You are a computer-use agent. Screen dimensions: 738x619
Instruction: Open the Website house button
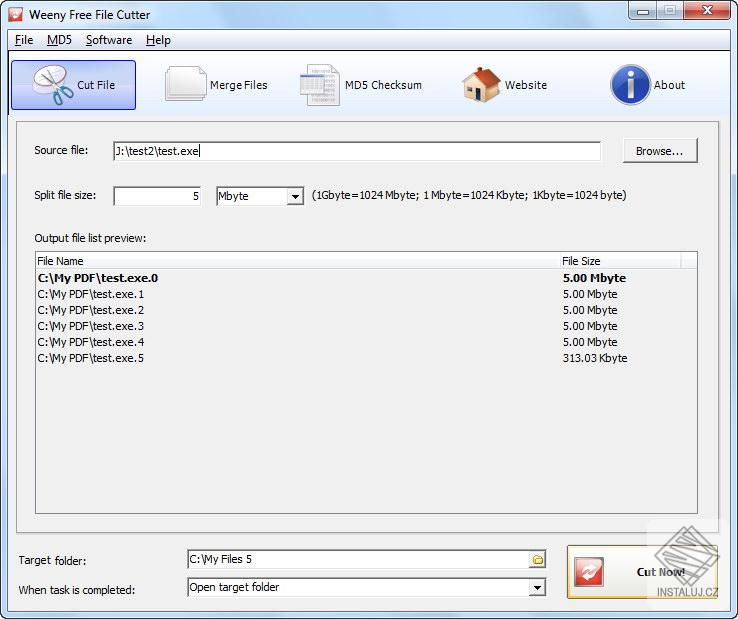pyautogui.click(x=504, y=85)
